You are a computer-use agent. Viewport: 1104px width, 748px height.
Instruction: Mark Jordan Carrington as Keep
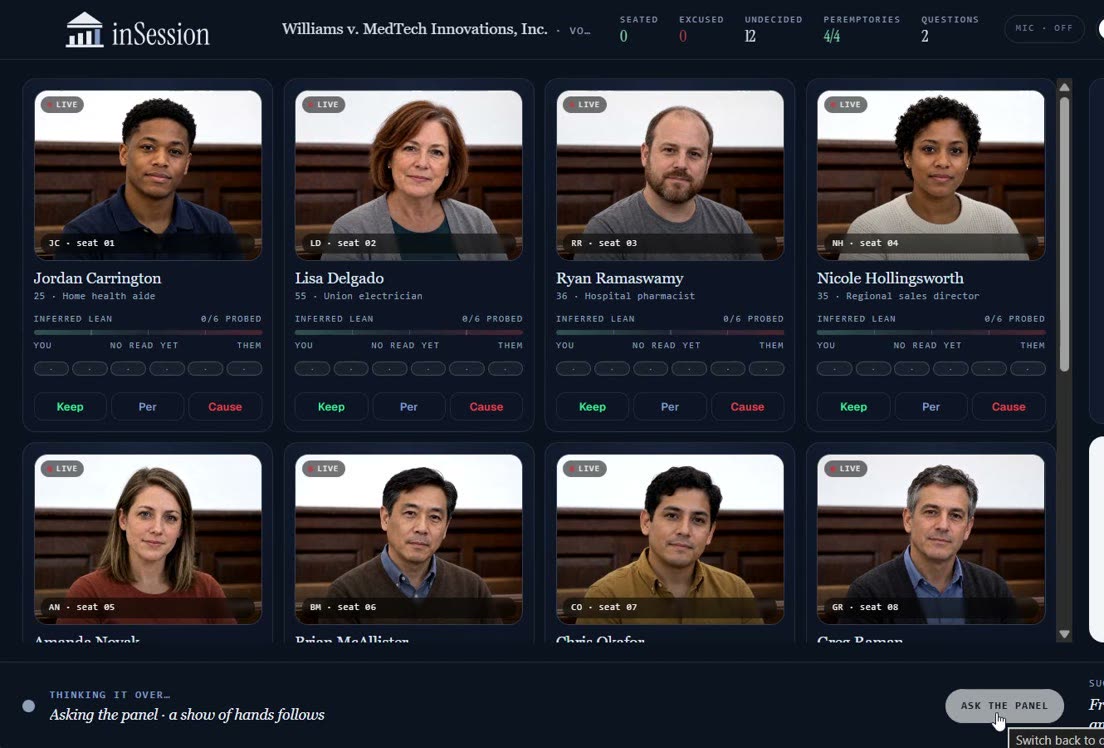[70, 406]
